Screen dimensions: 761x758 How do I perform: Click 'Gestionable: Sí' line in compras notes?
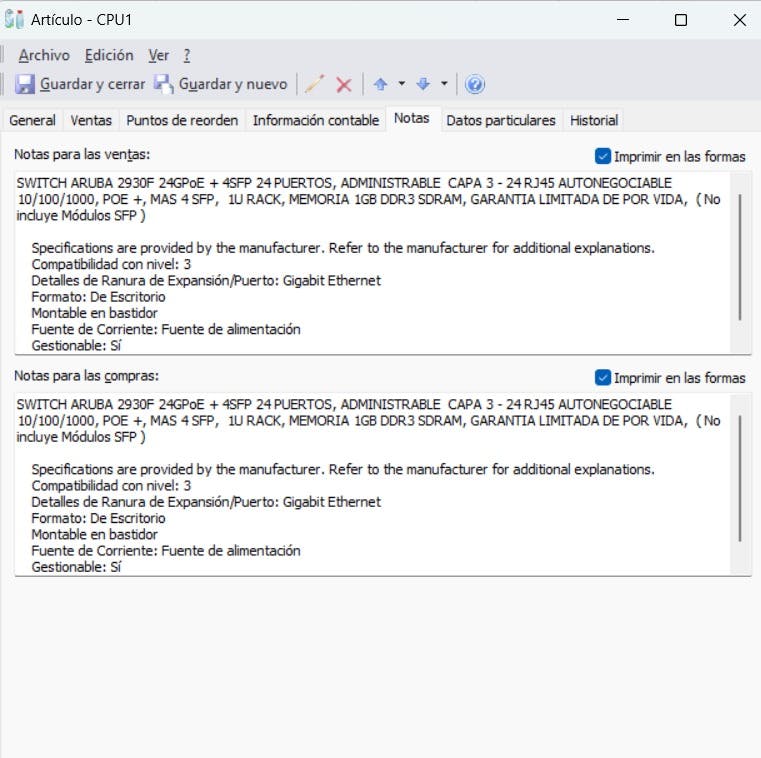click(76, 567)
